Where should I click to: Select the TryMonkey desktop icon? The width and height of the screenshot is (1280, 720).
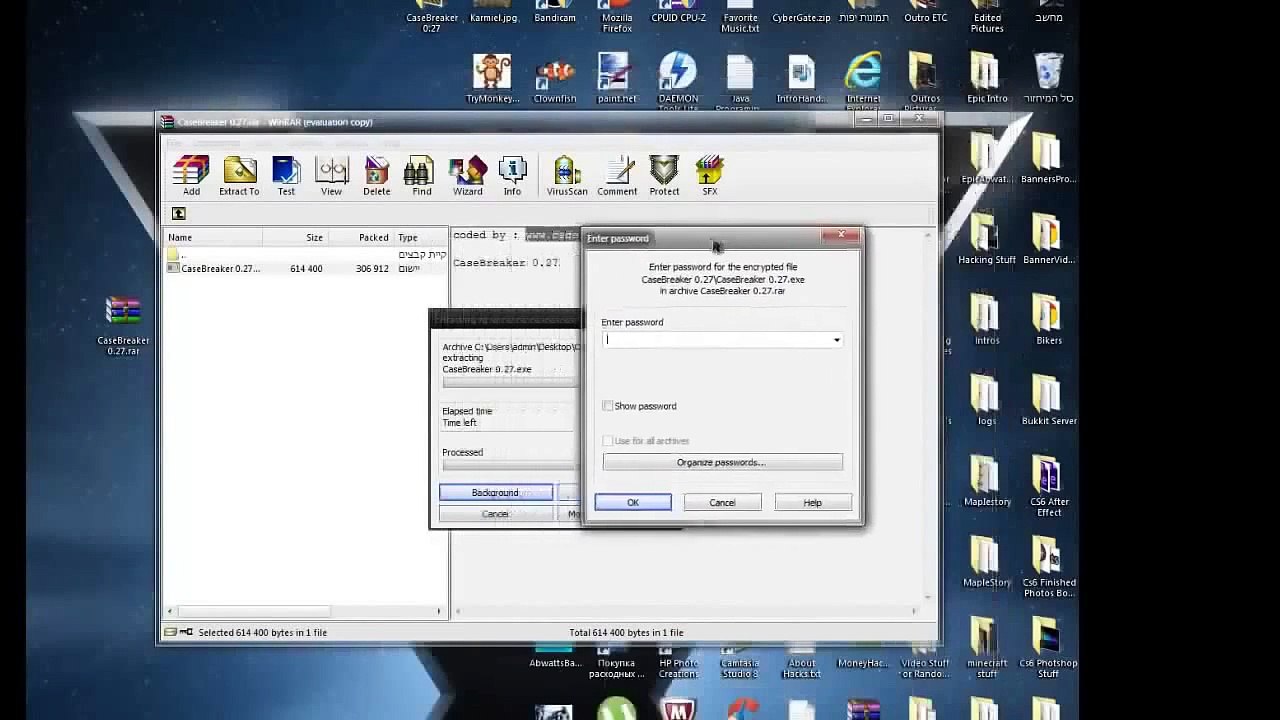click(x=492, y=78)
